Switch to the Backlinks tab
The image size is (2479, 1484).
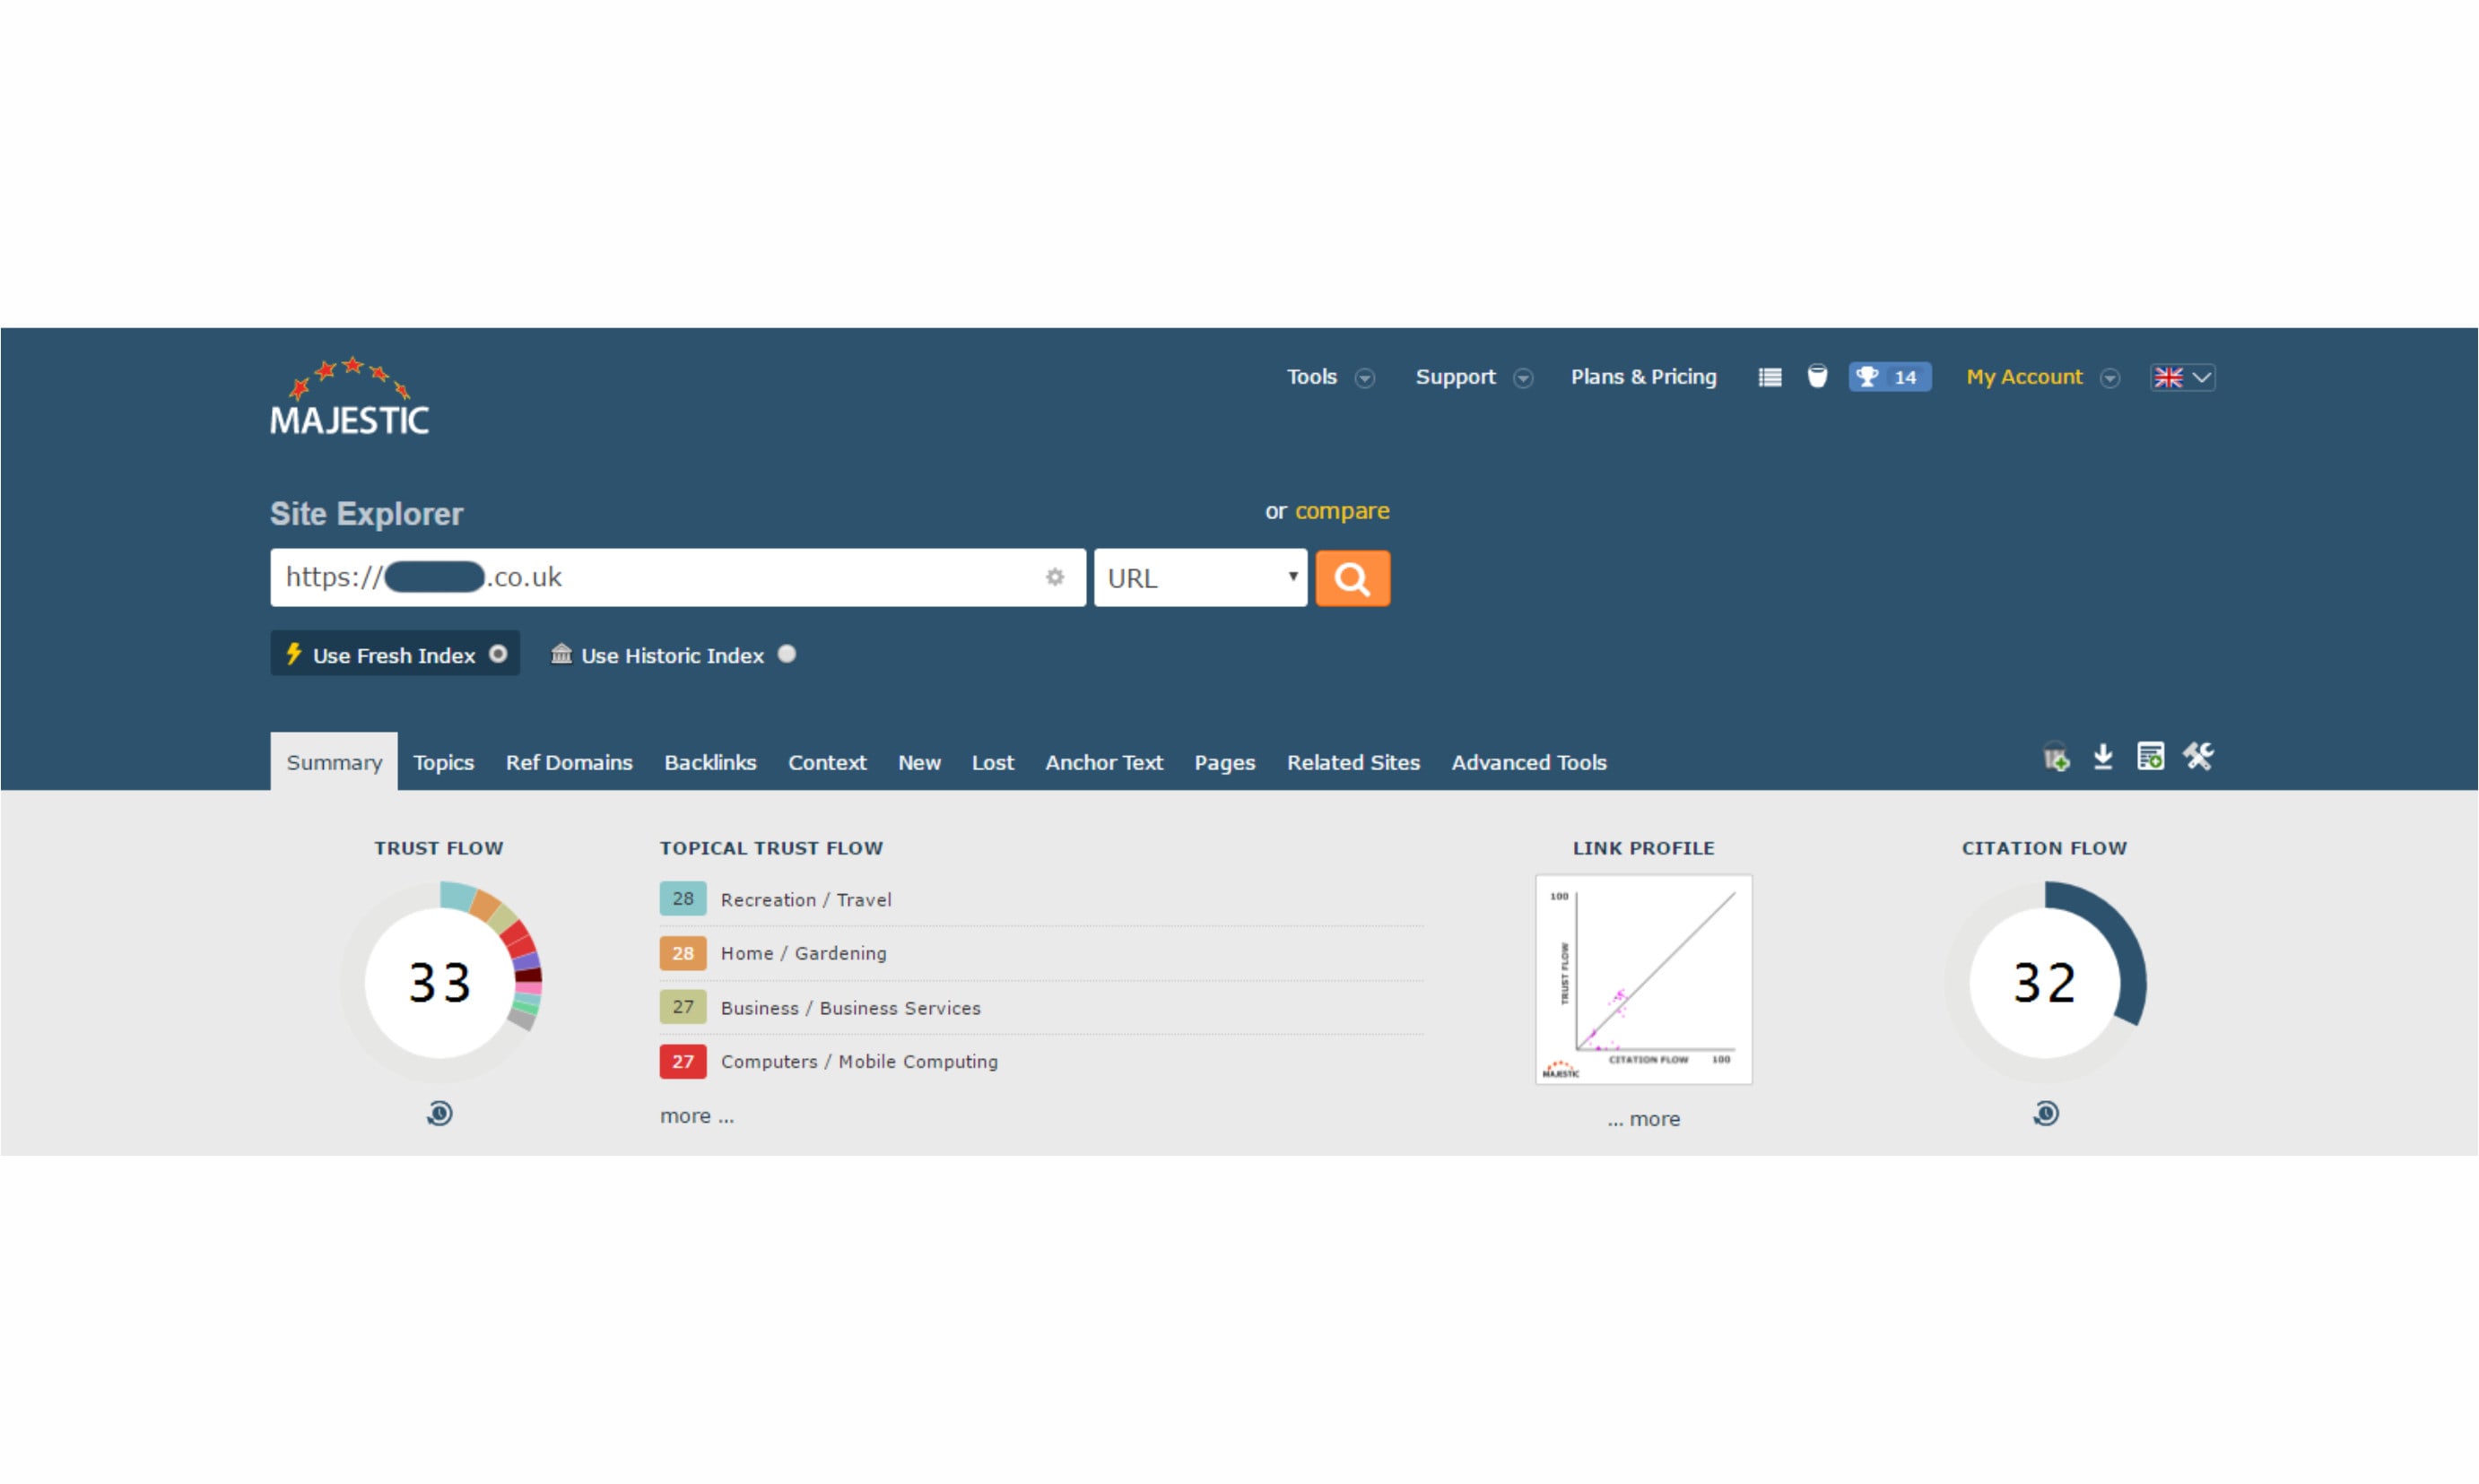coord(710,762)
